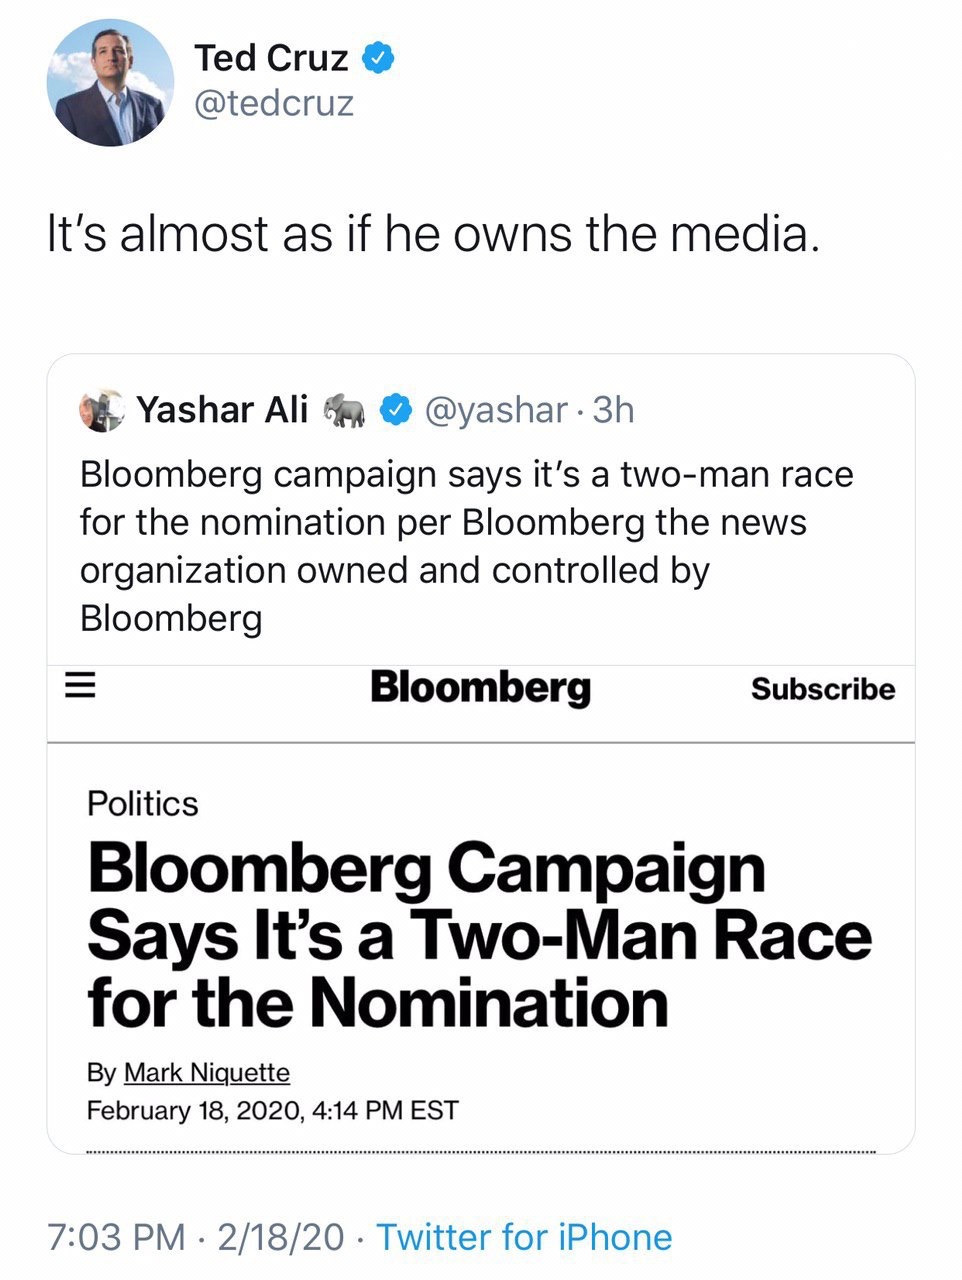The image size is (962, 1280).
Task: Click the Twitter for iPhone source link
Action: coord(524,1237)
